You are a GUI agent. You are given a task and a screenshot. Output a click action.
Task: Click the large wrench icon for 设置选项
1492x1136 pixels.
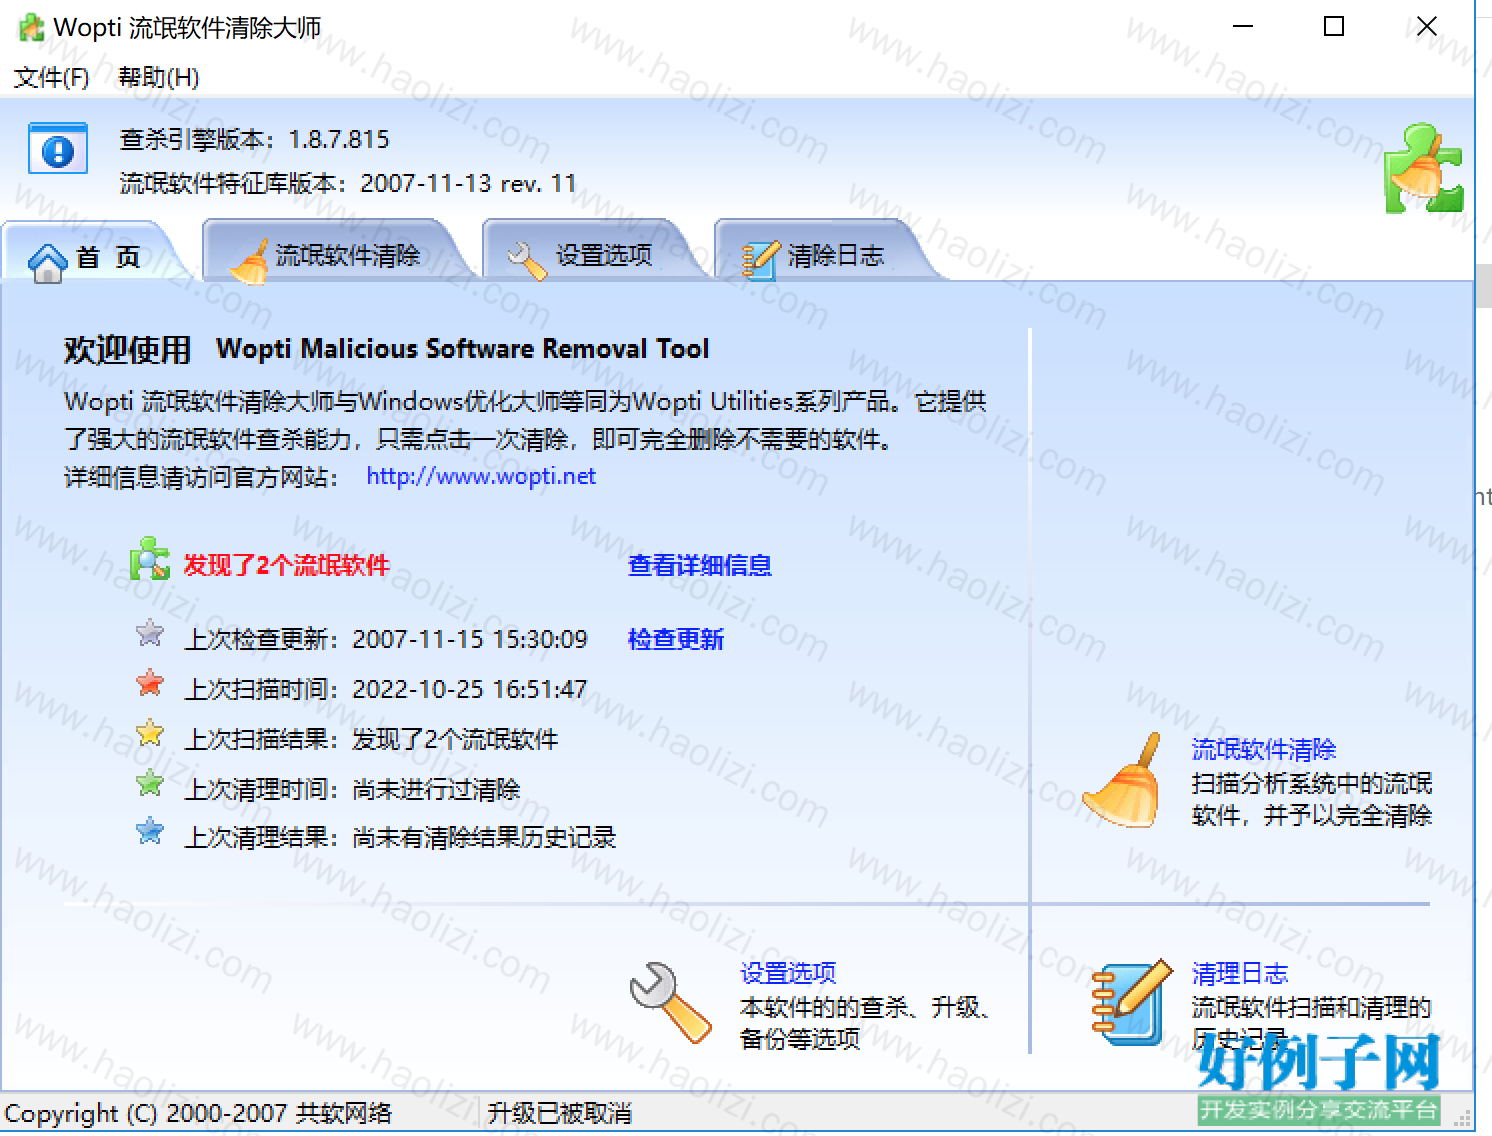pyautogui.click(x=669, y=1003)
